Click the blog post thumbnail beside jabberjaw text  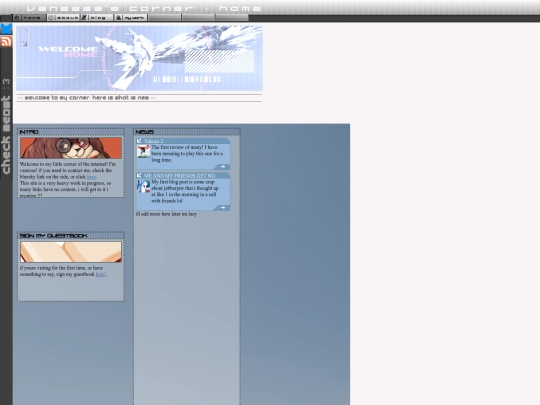(143, 186)
